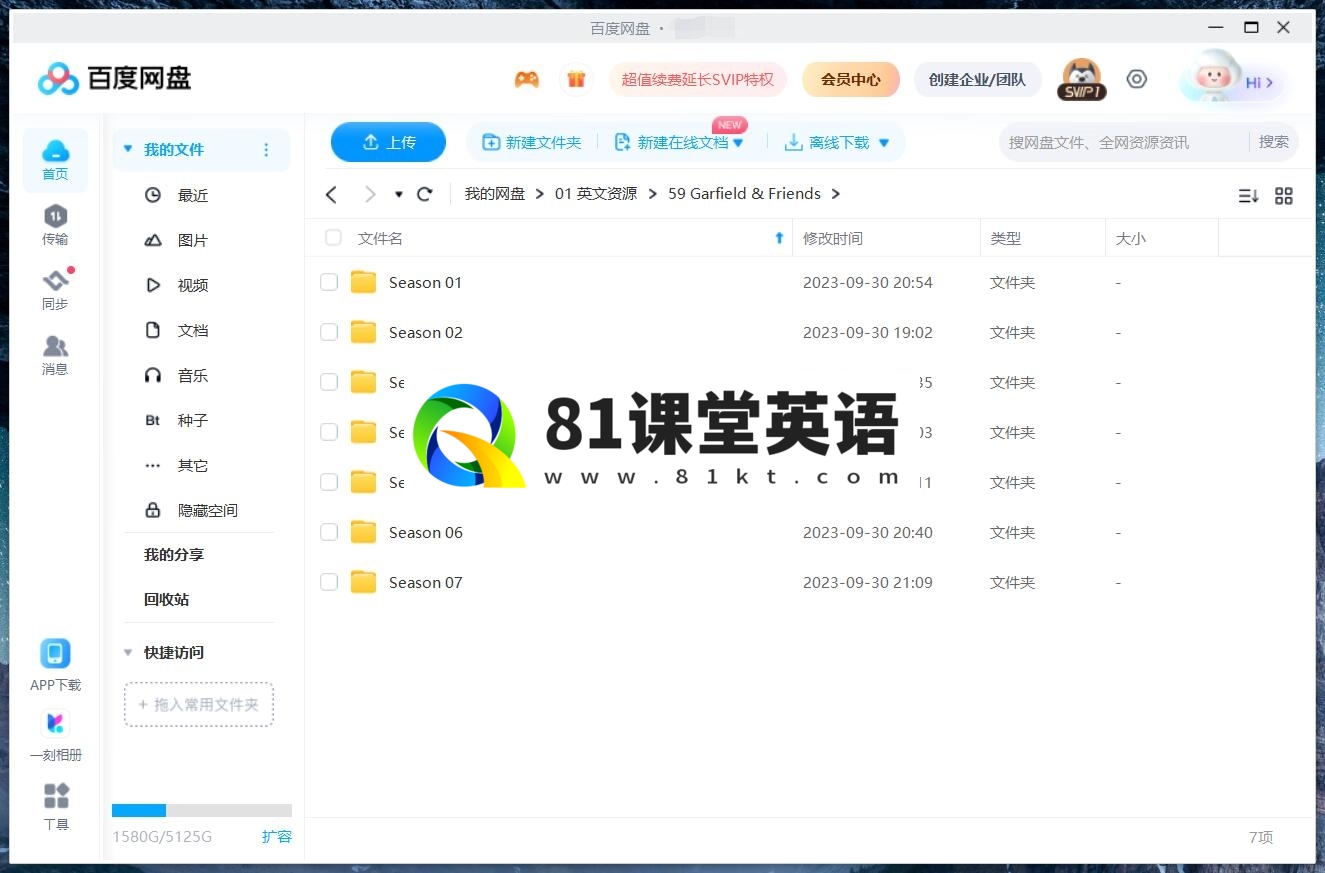Image resolution: width=1325 pixels, height=873 pixels.
Task: Sort by 类型 column header
Action: [1006, 239]
